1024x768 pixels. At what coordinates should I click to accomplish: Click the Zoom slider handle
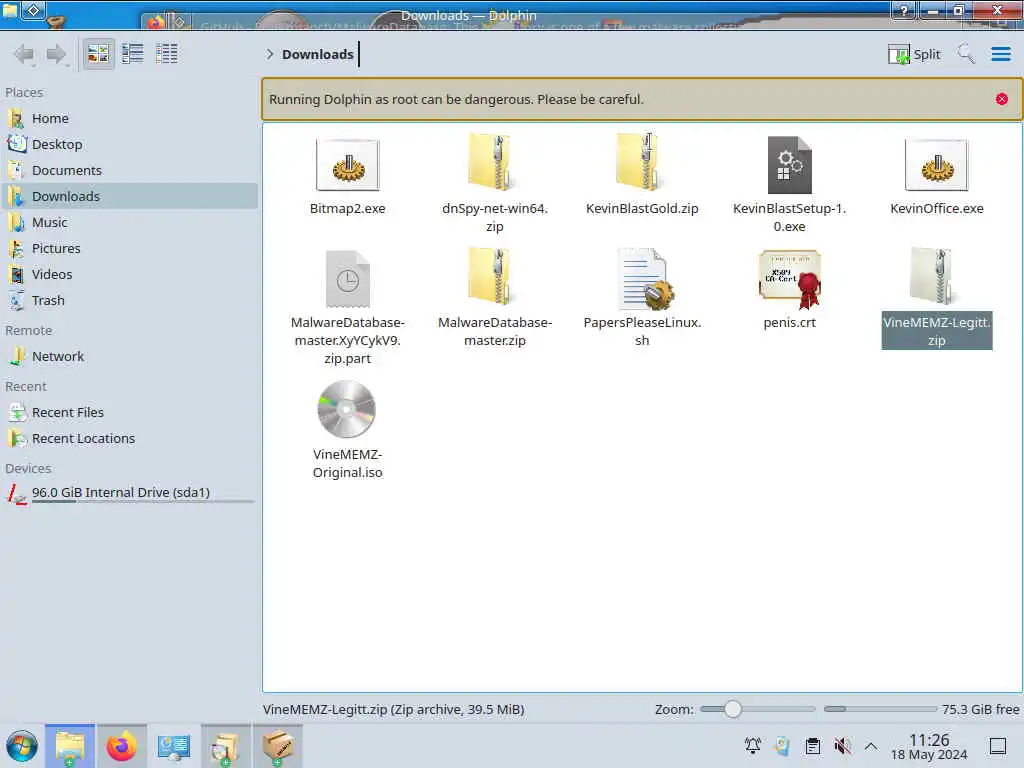[x=733, y=709]
